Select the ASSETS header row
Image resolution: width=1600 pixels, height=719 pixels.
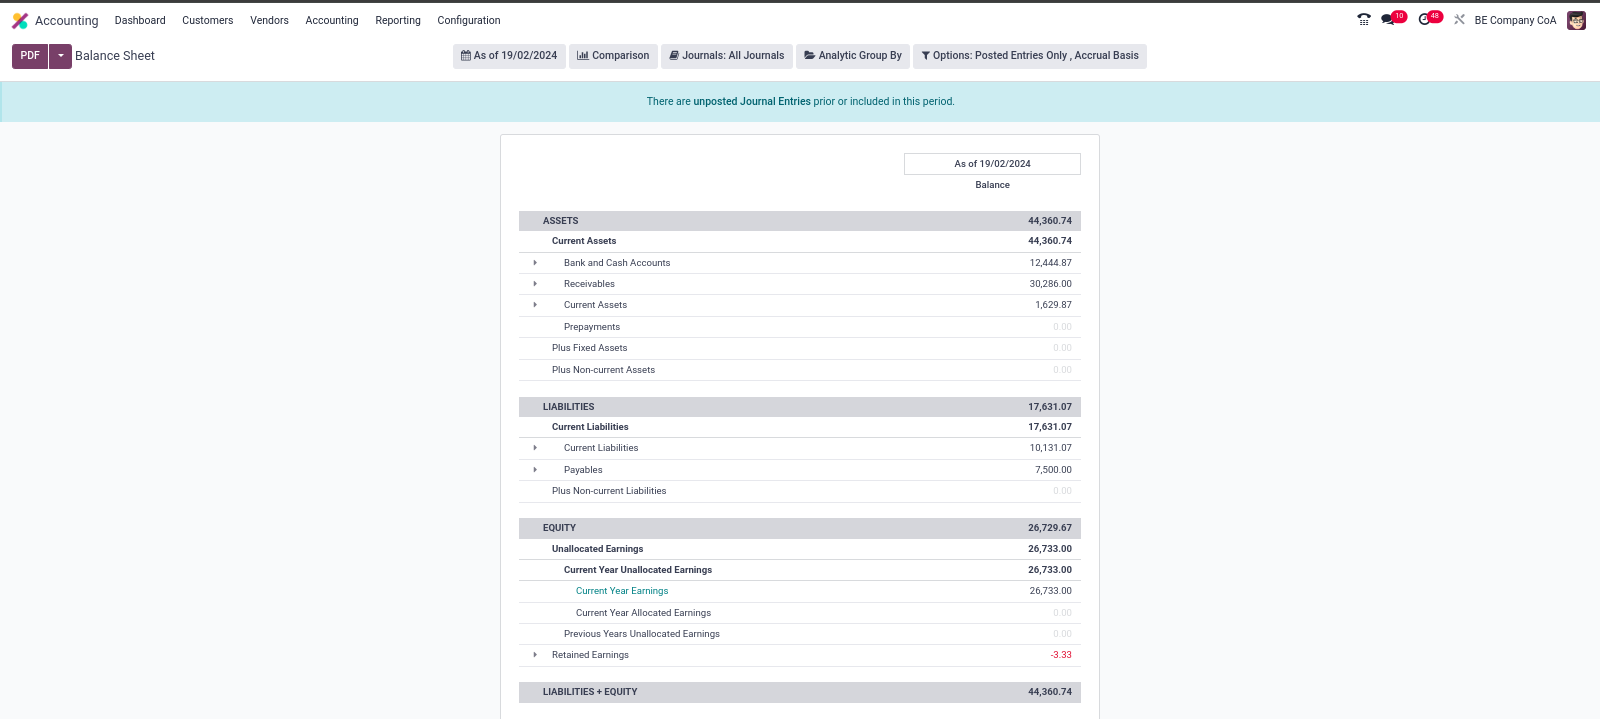coord(800,221)
